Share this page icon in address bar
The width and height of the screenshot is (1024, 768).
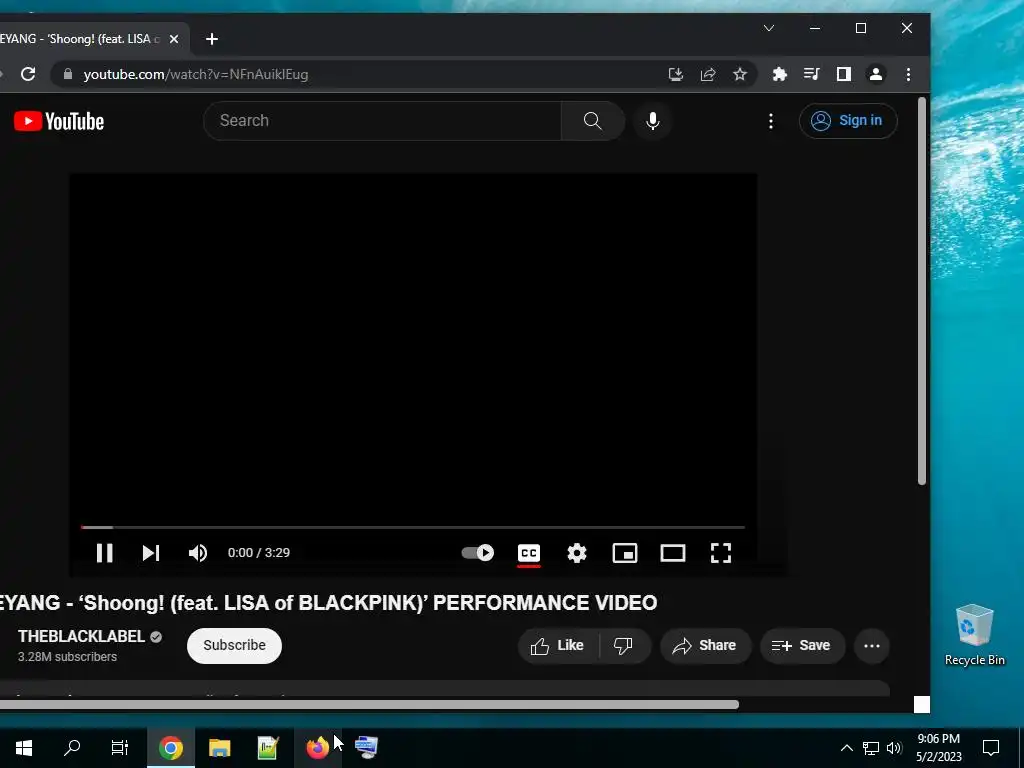(x=708, y=74)
